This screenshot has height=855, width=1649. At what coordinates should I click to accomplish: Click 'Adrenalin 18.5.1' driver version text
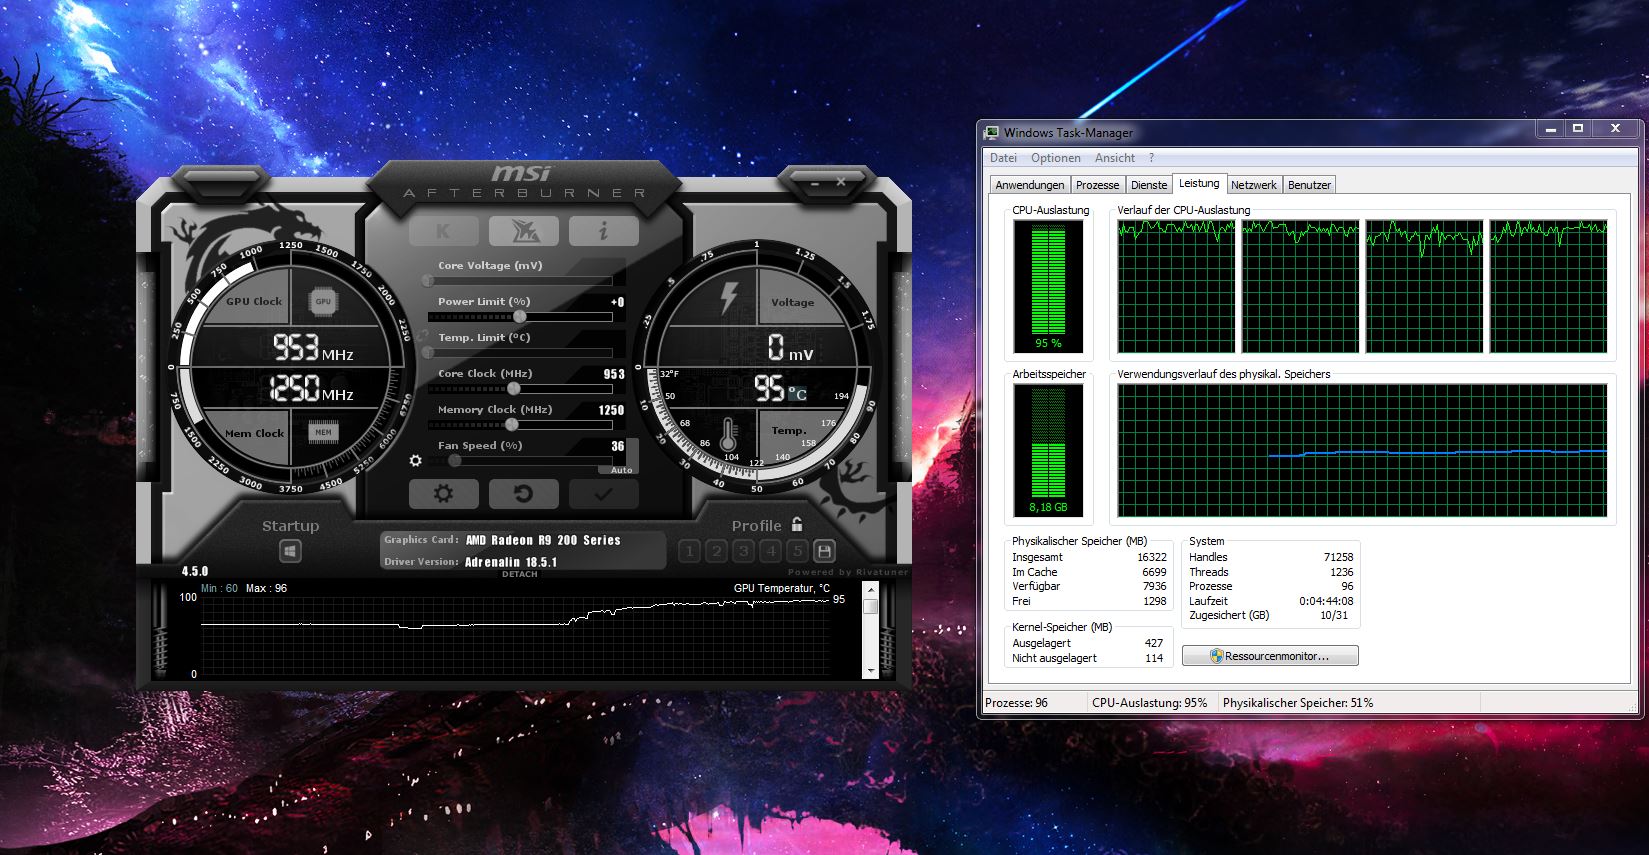click(x=511, y=562)
